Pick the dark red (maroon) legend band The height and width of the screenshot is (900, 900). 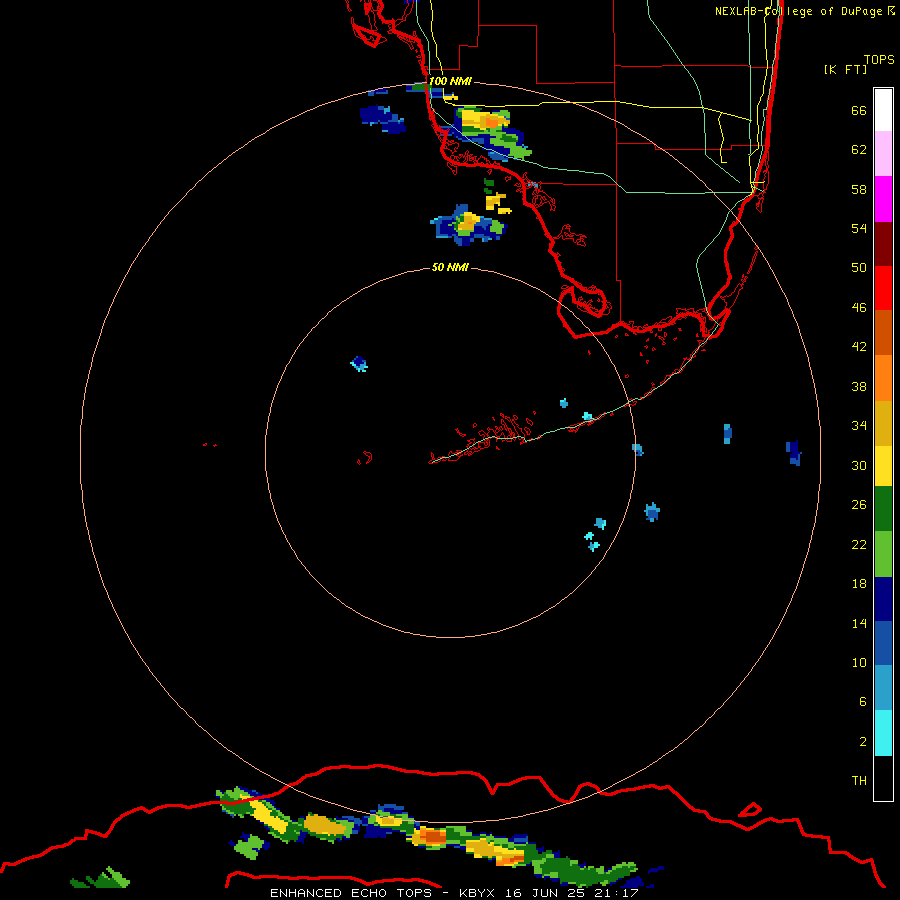[883, 244]
